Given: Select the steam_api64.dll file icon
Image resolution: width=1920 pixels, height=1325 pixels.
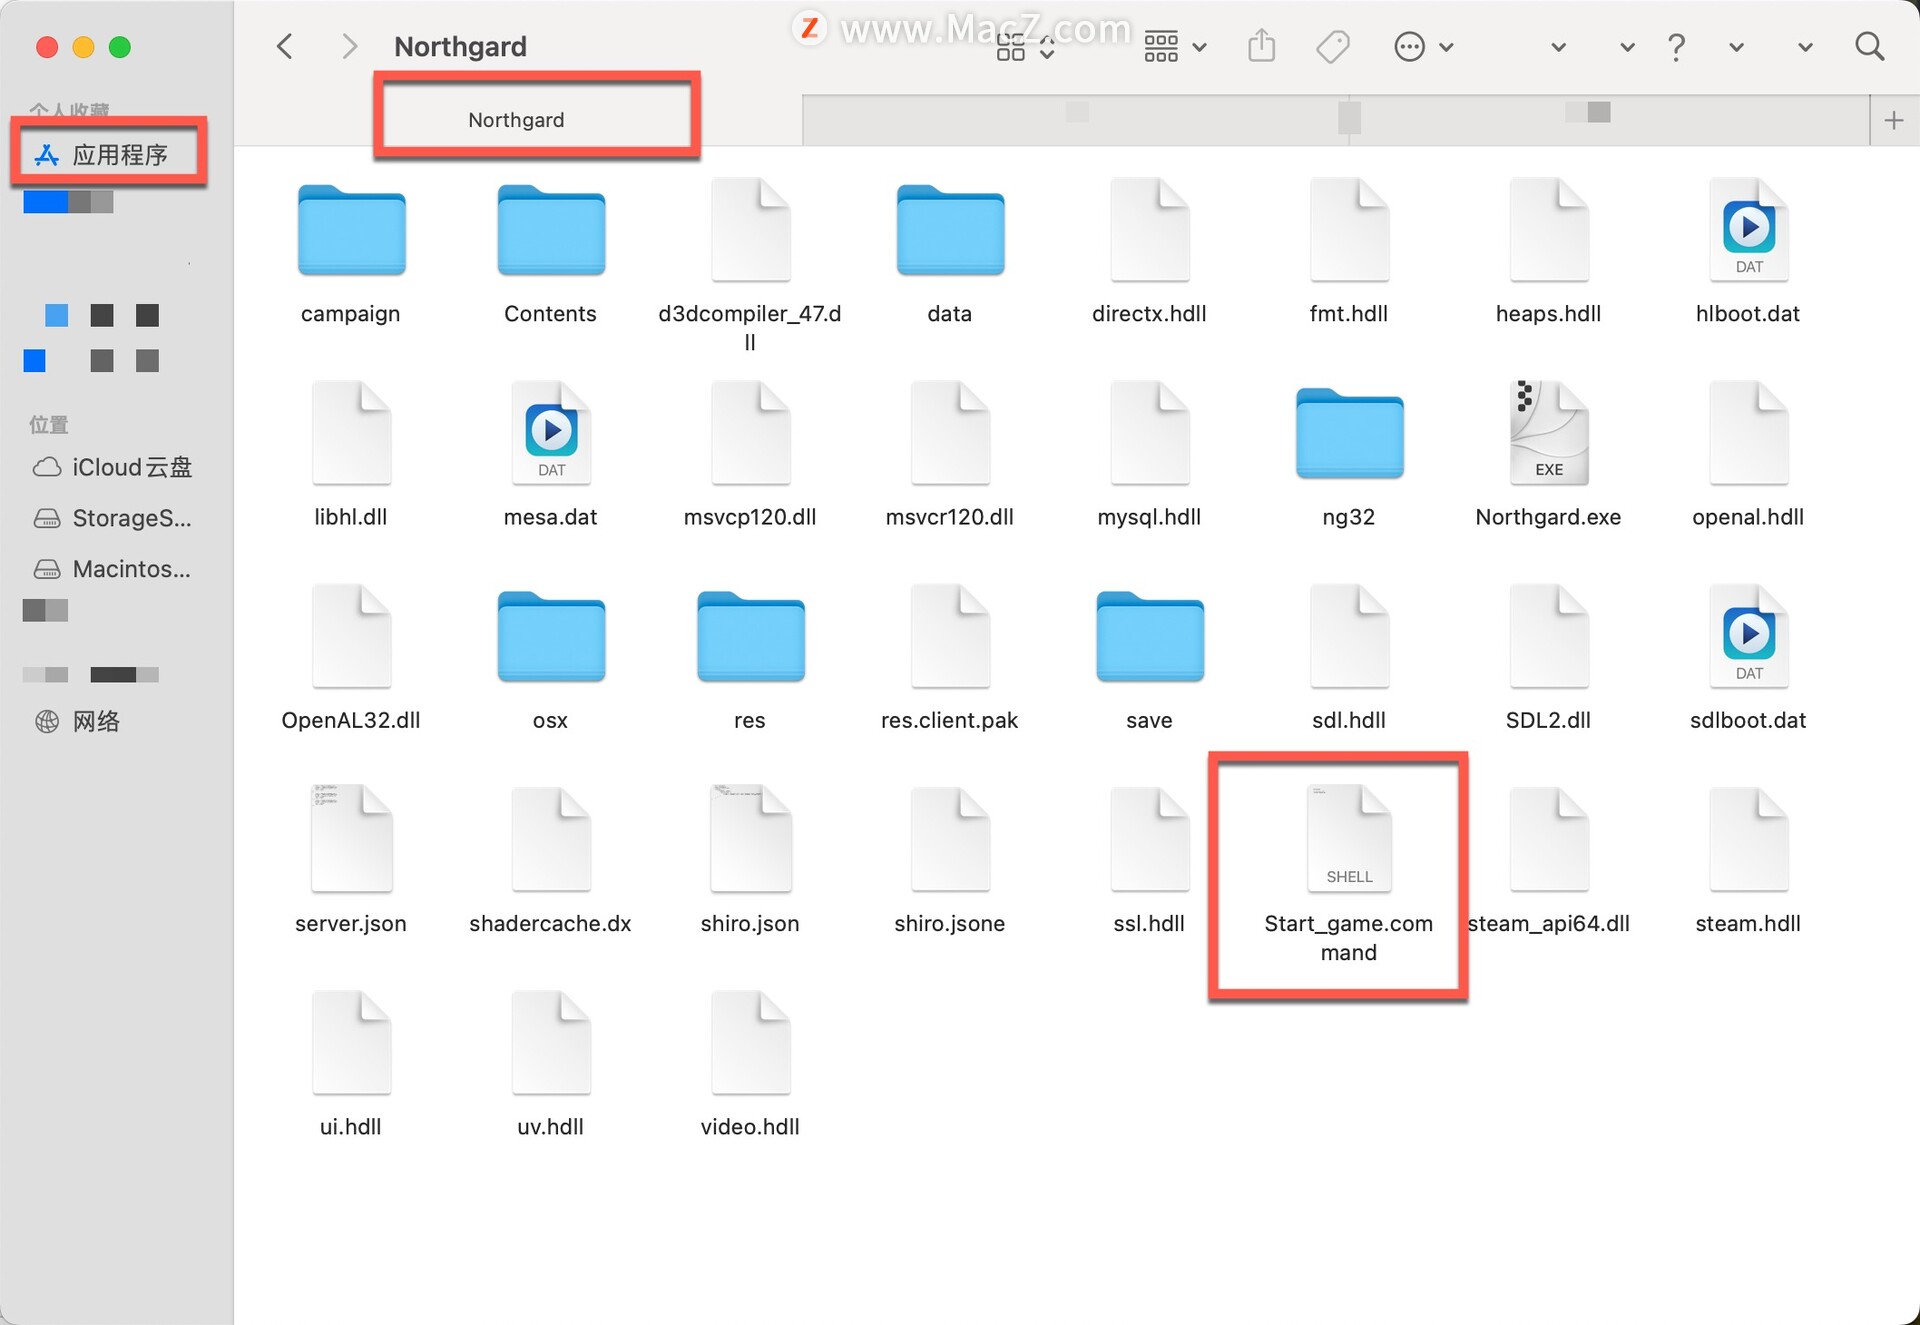Looking at the screenshot, I should 1549,840.
